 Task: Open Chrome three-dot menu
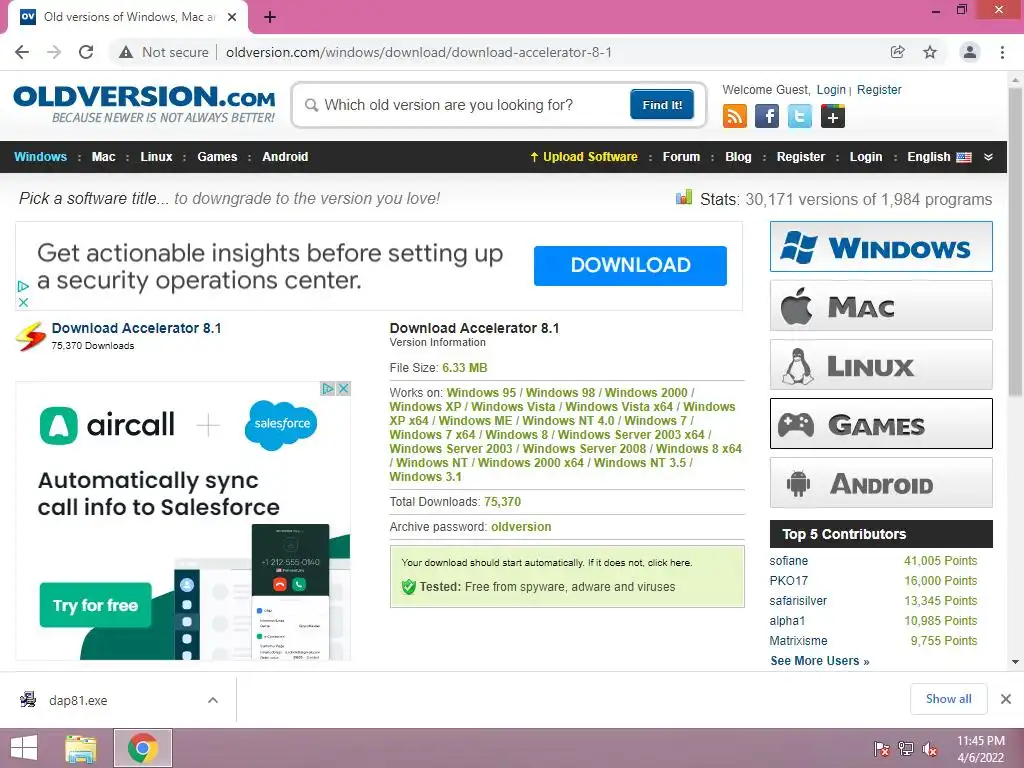(x=1002, y=52)
